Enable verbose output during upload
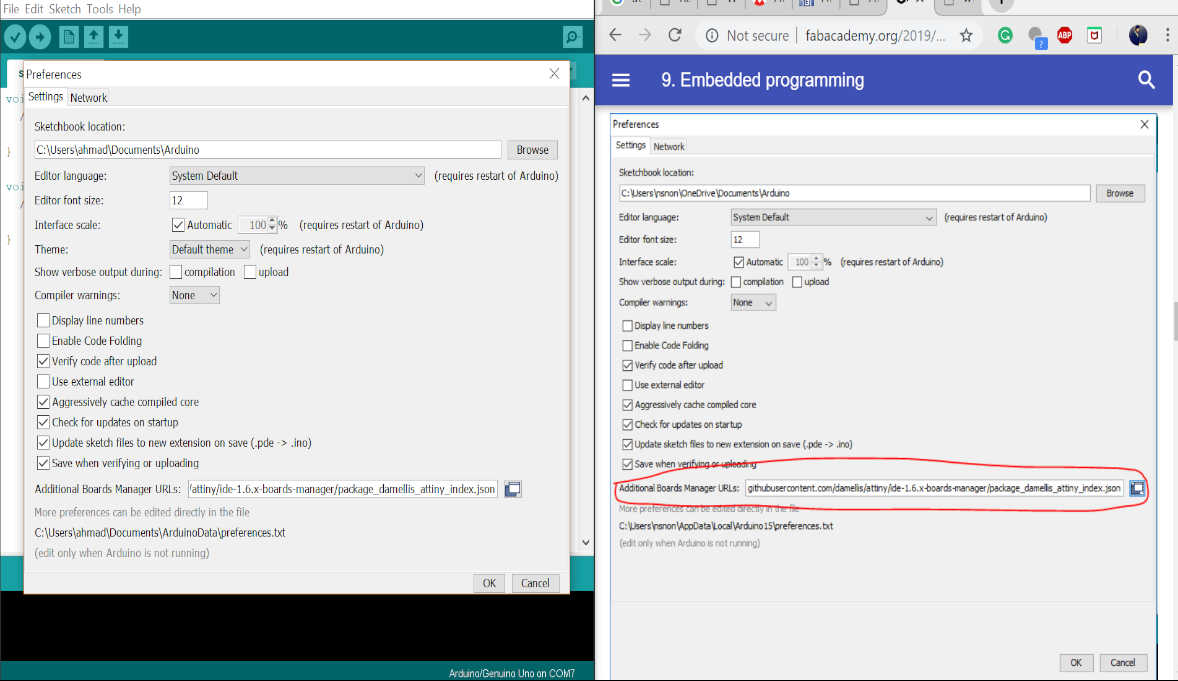1178x681 pixels. tap(250, 272)
